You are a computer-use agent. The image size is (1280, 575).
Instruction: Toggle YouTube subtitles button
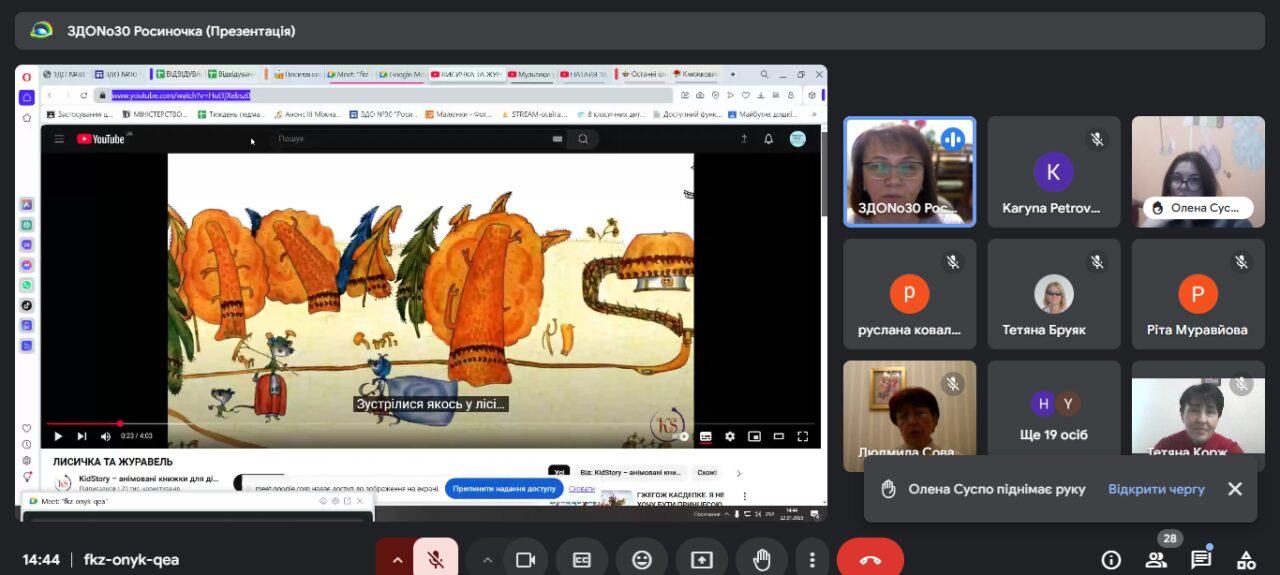(706, 436)
